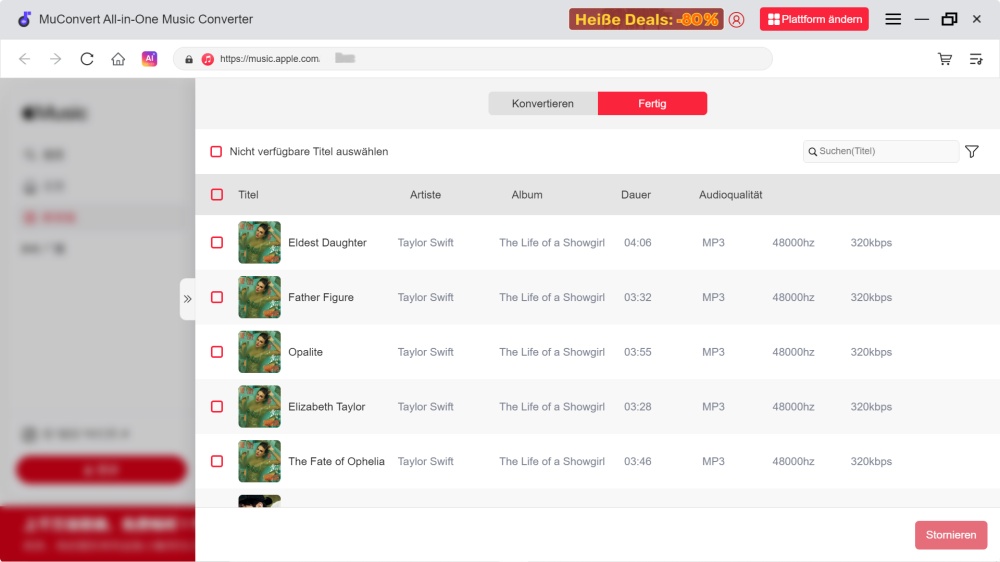Click The Fate of Ophelia album thumbnail

260,461
